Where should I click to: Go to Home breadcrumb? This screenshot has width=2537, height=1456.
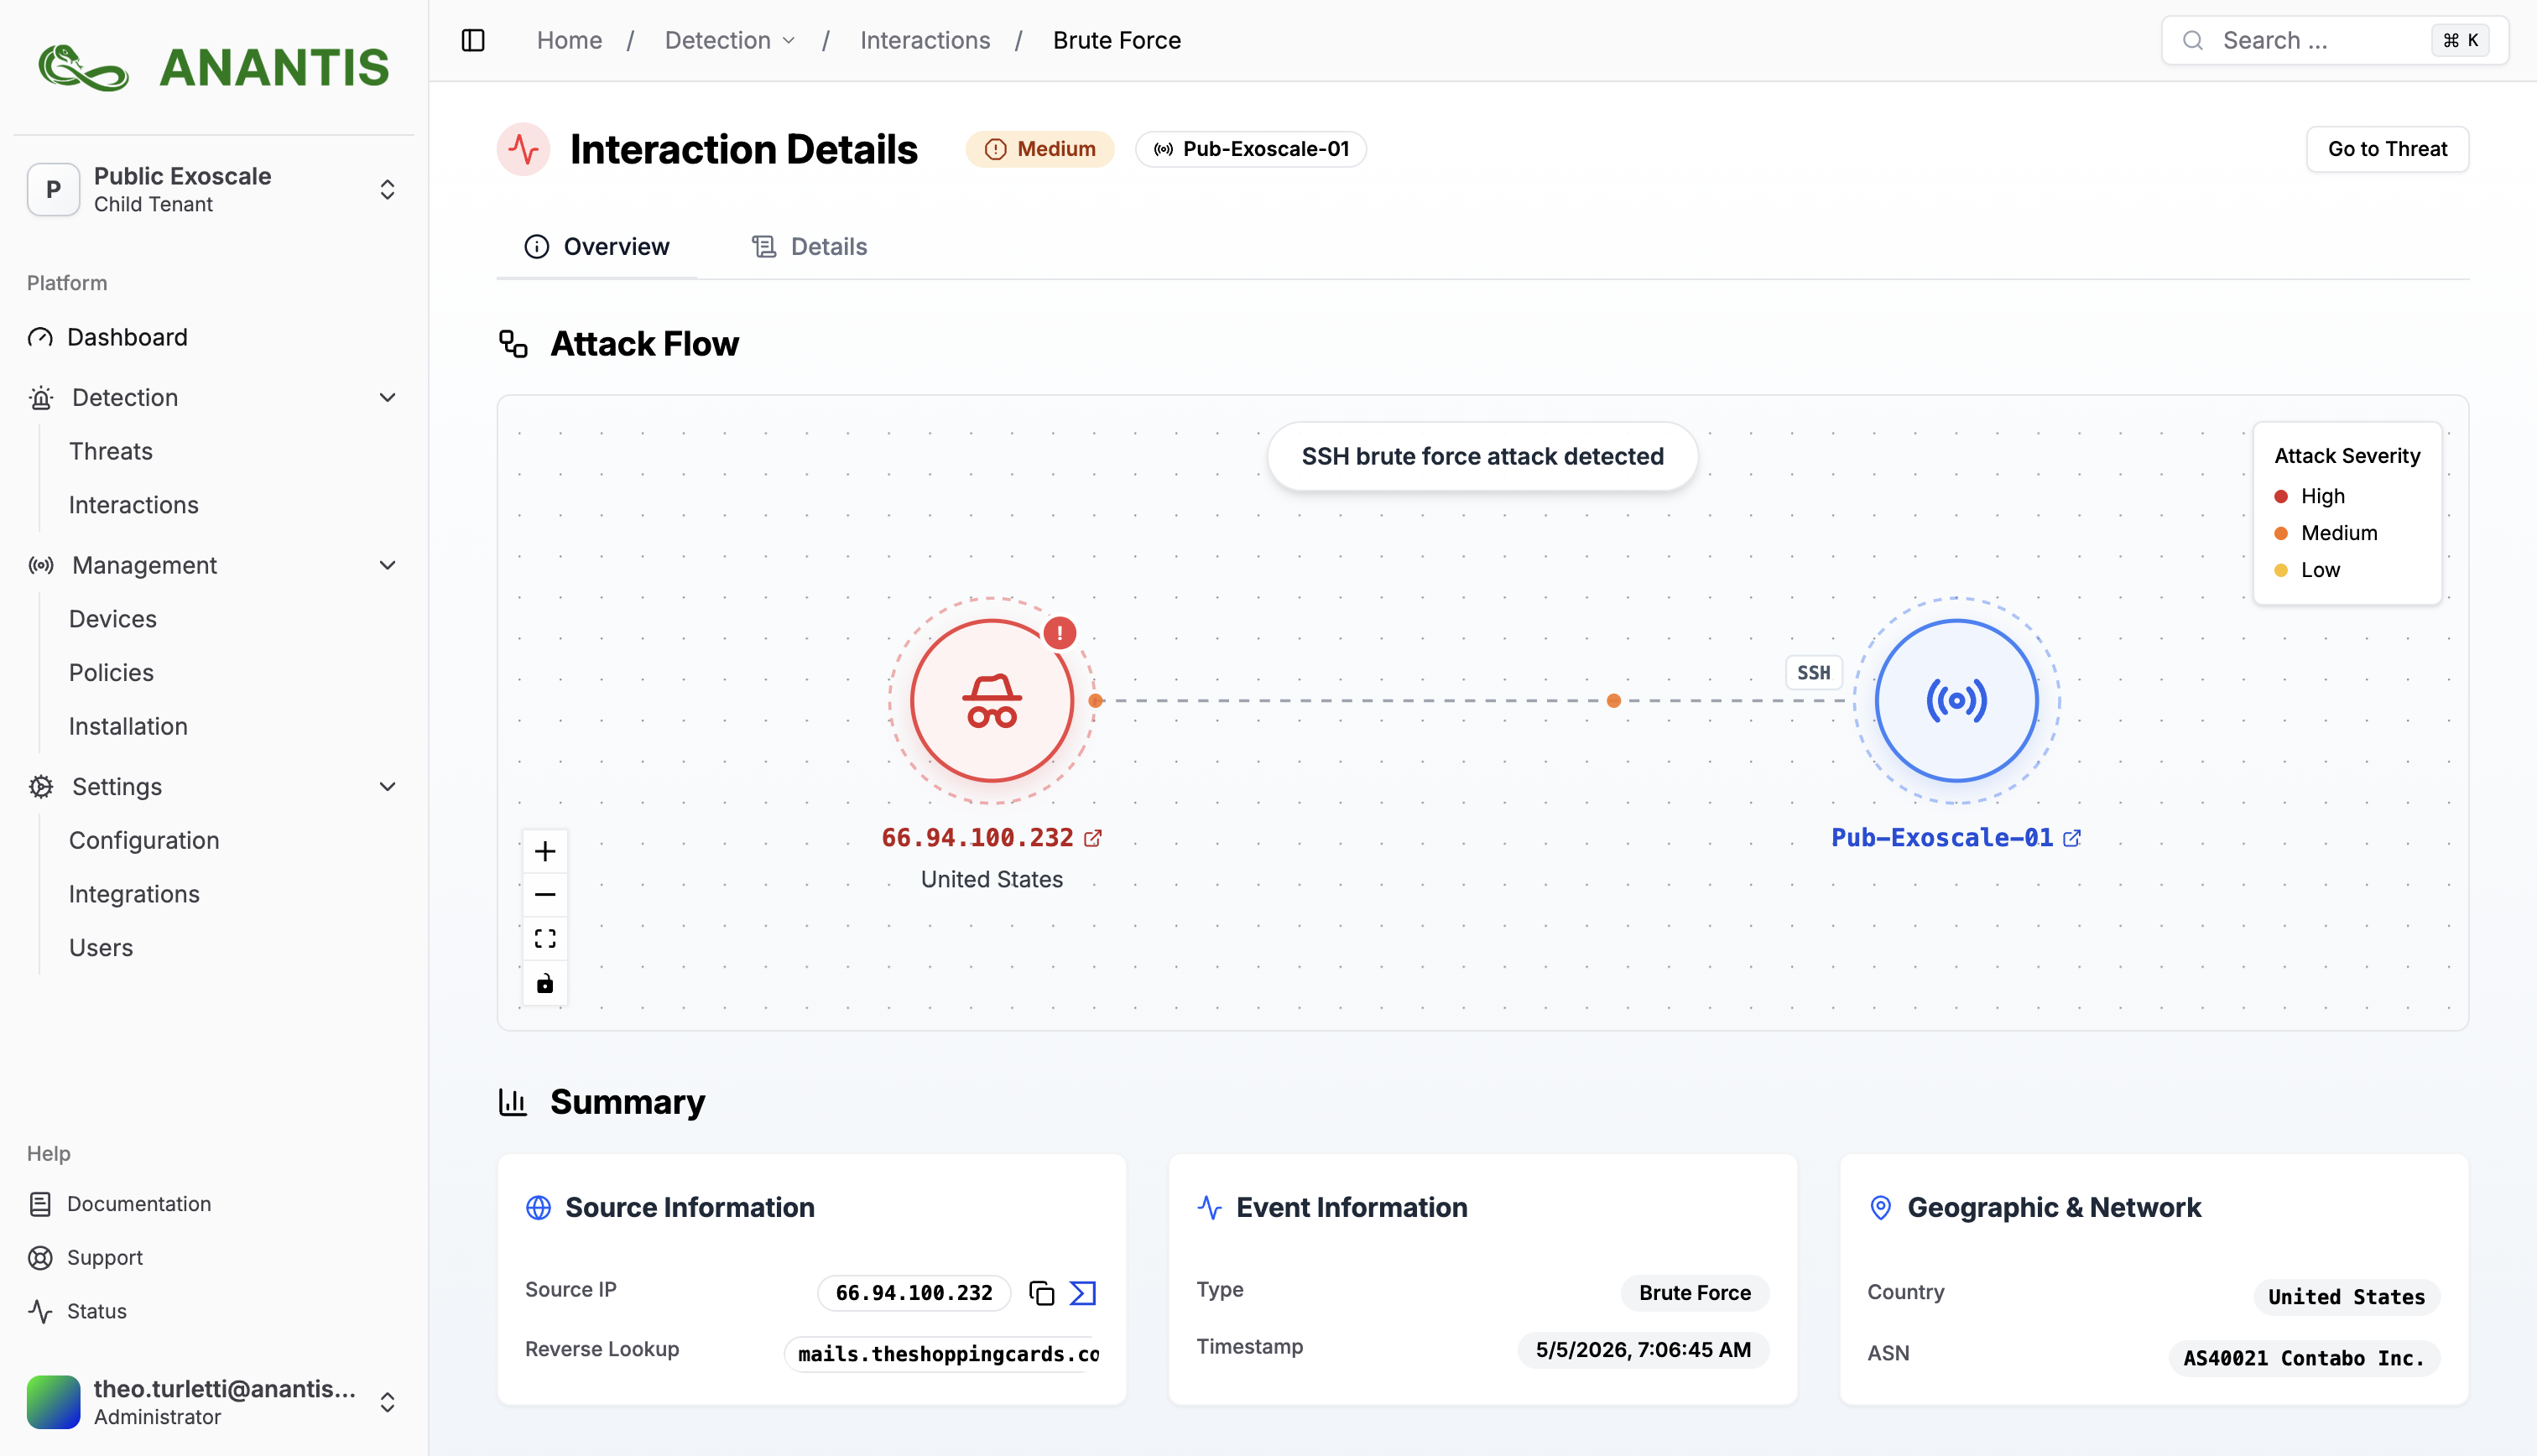tap(569, 40)
